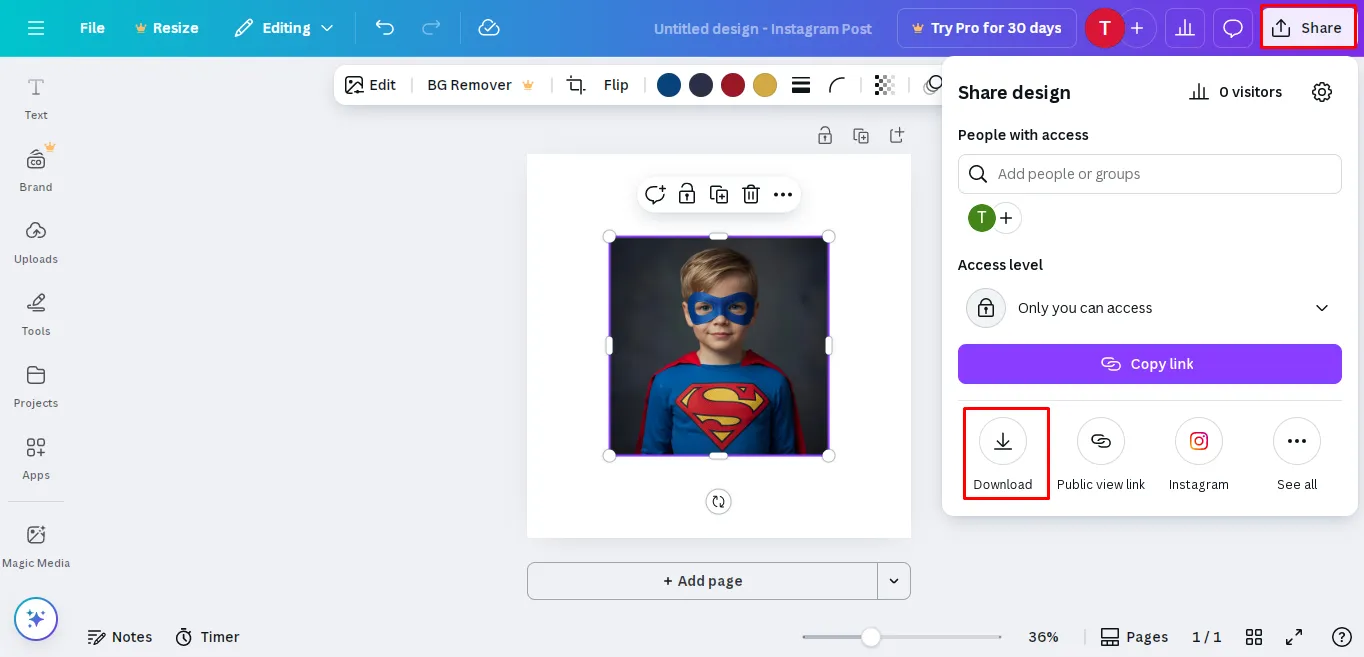Click the Copy link button
The height and width of the screenshot is (657, 1364).
pyautogui.click(x=1150, y=364)
